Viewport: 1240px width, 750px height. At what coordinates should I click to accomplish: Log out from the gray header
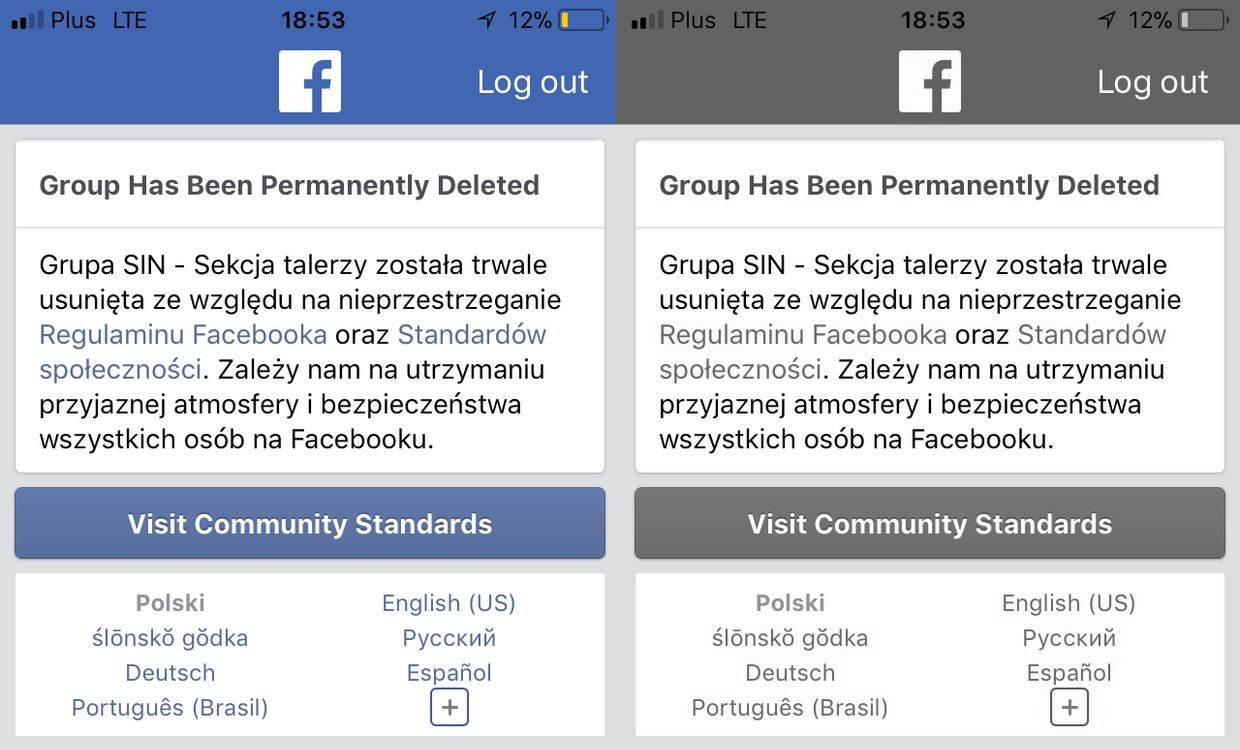coord(1153,82)
